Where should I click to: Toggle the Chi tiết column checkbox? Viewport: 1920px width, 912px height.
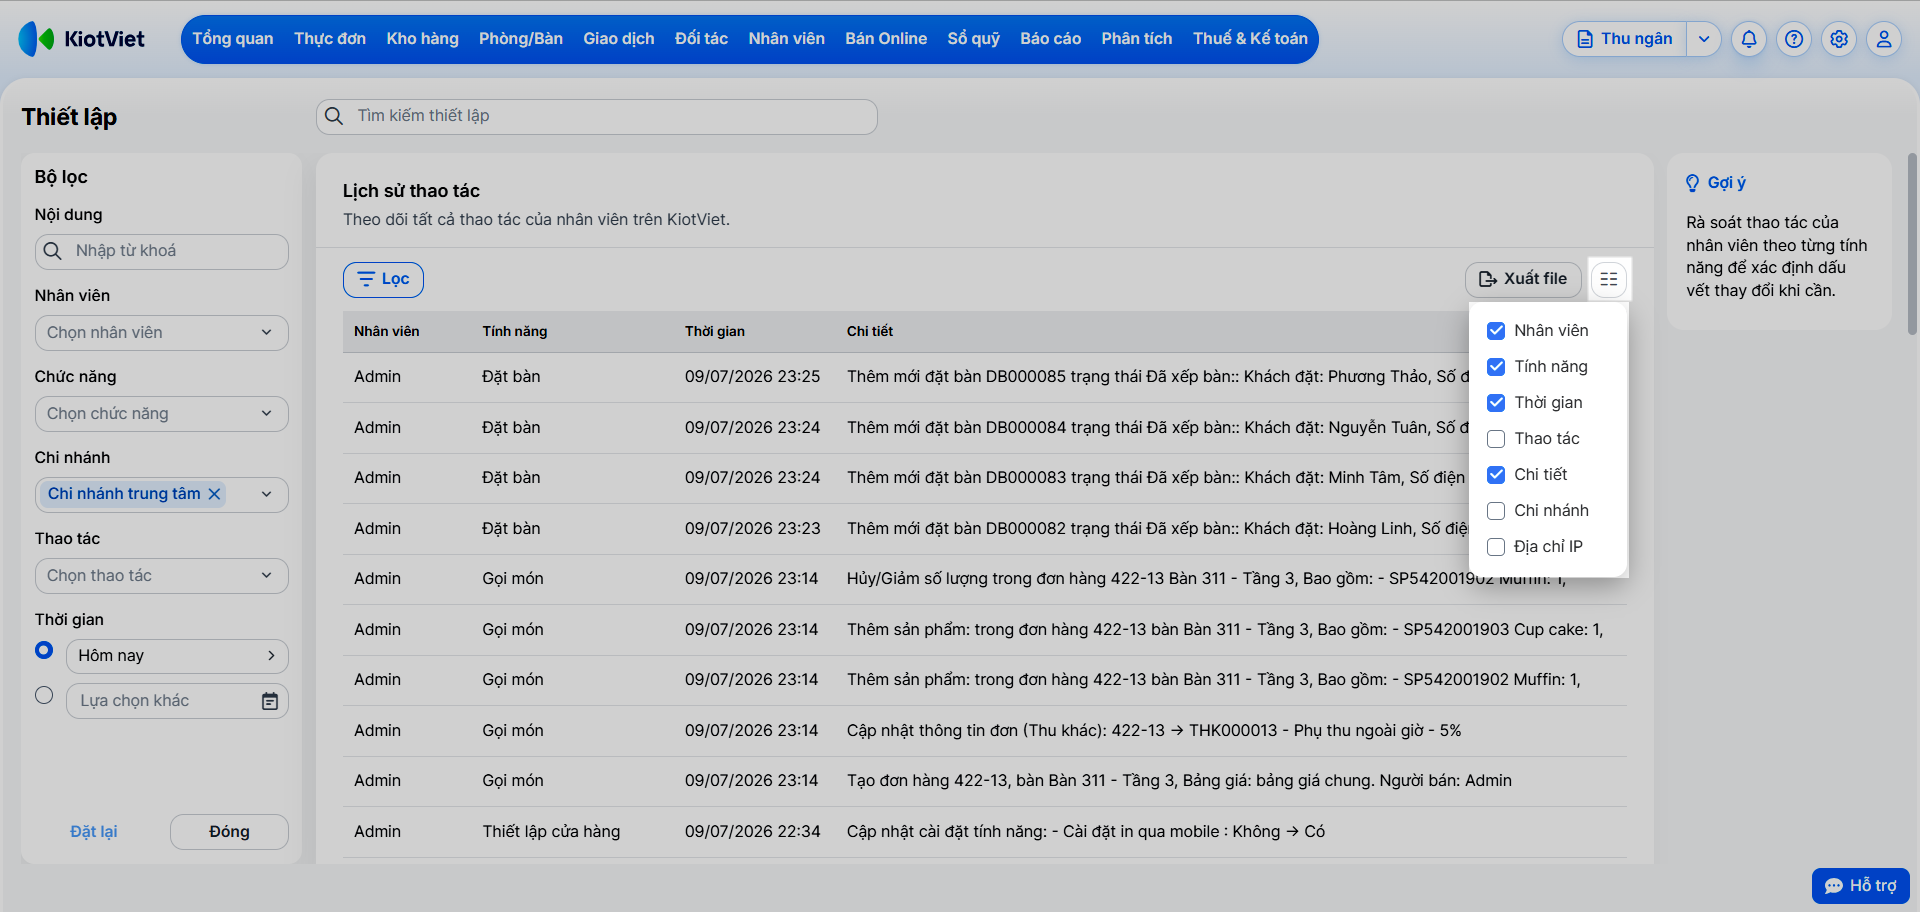click(x=1496, y=475)
